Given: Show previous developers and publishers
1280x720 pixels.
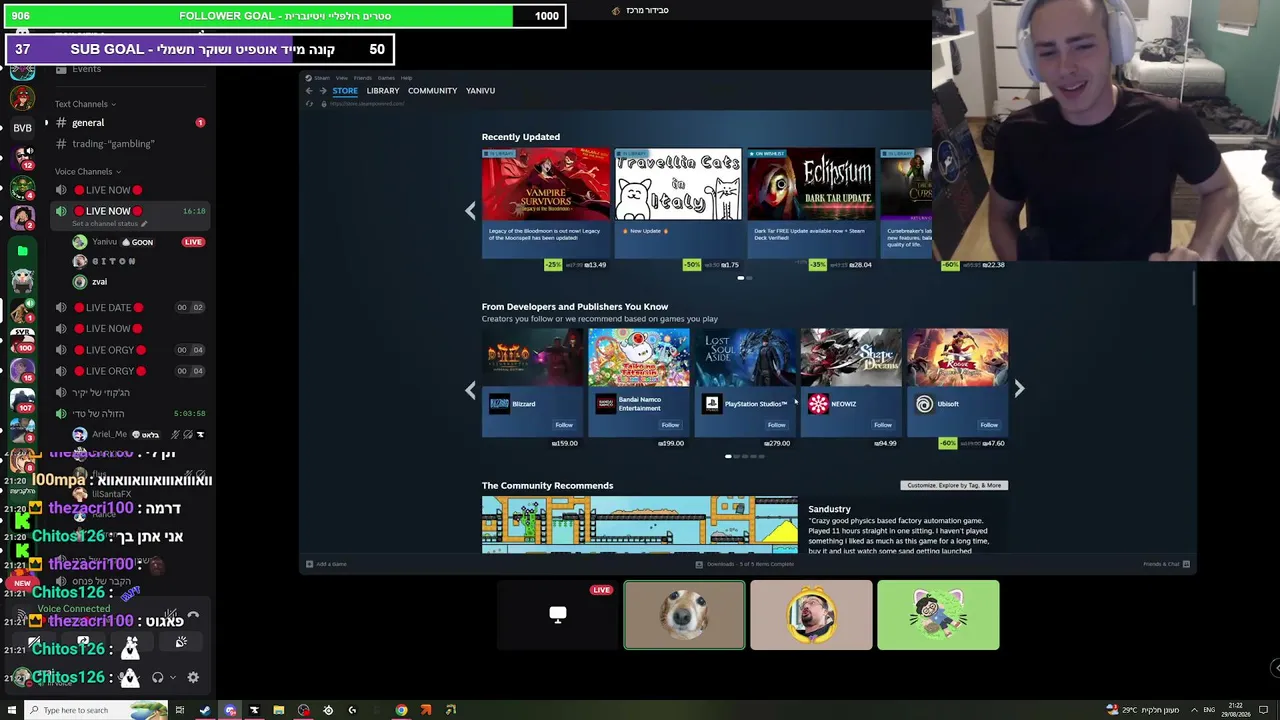Looking at the screenshot, I should [471, 390].
